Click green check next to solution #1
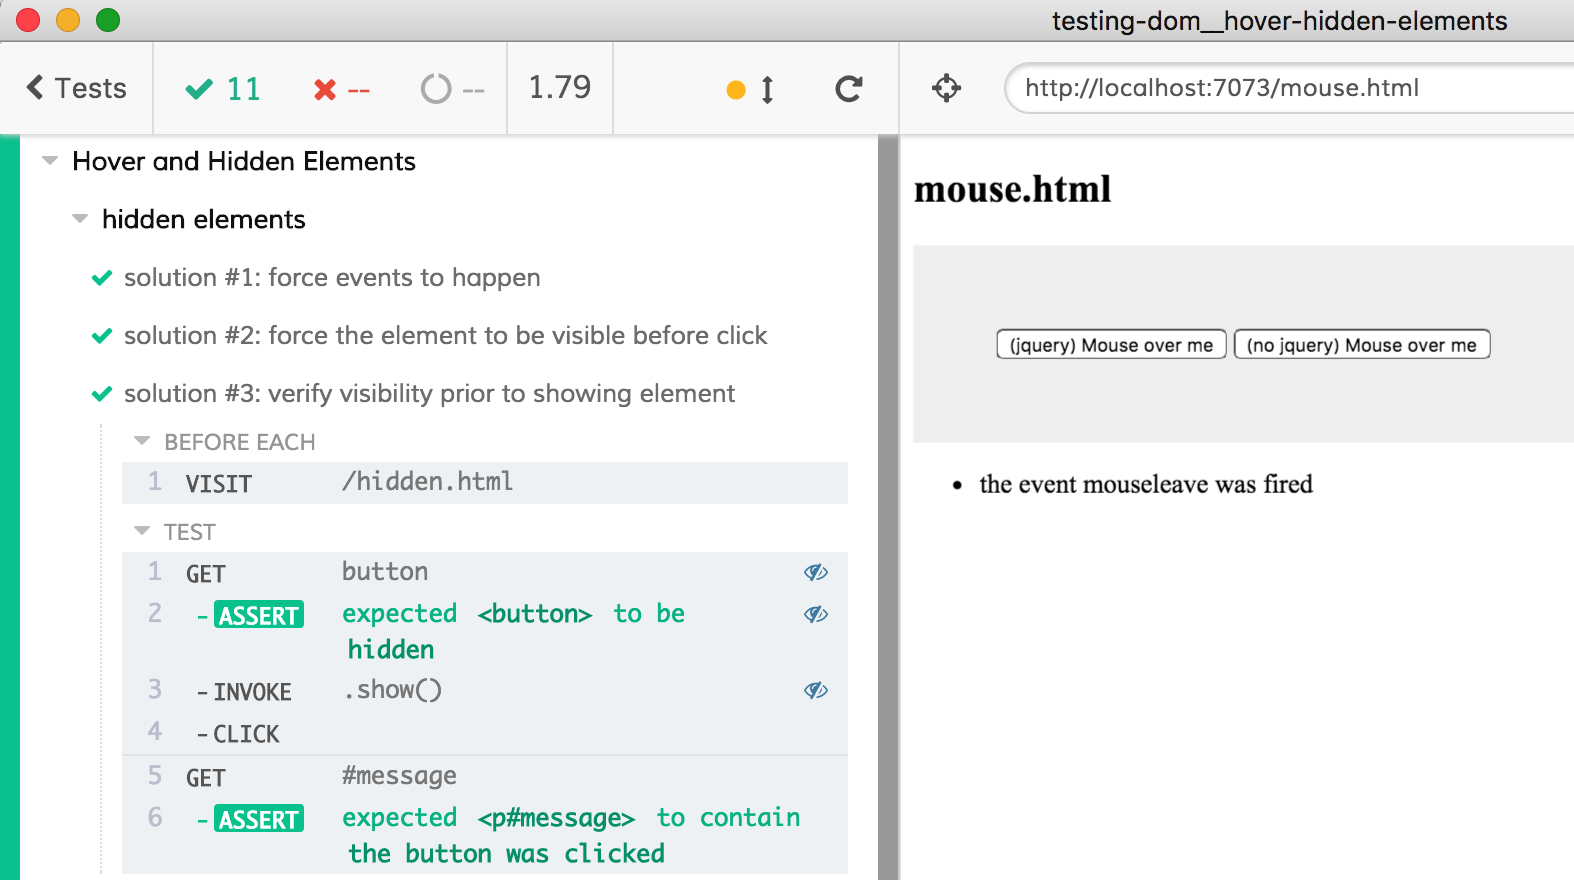The height and width of the screenshot is (880, 1574). tap(102, 278)
